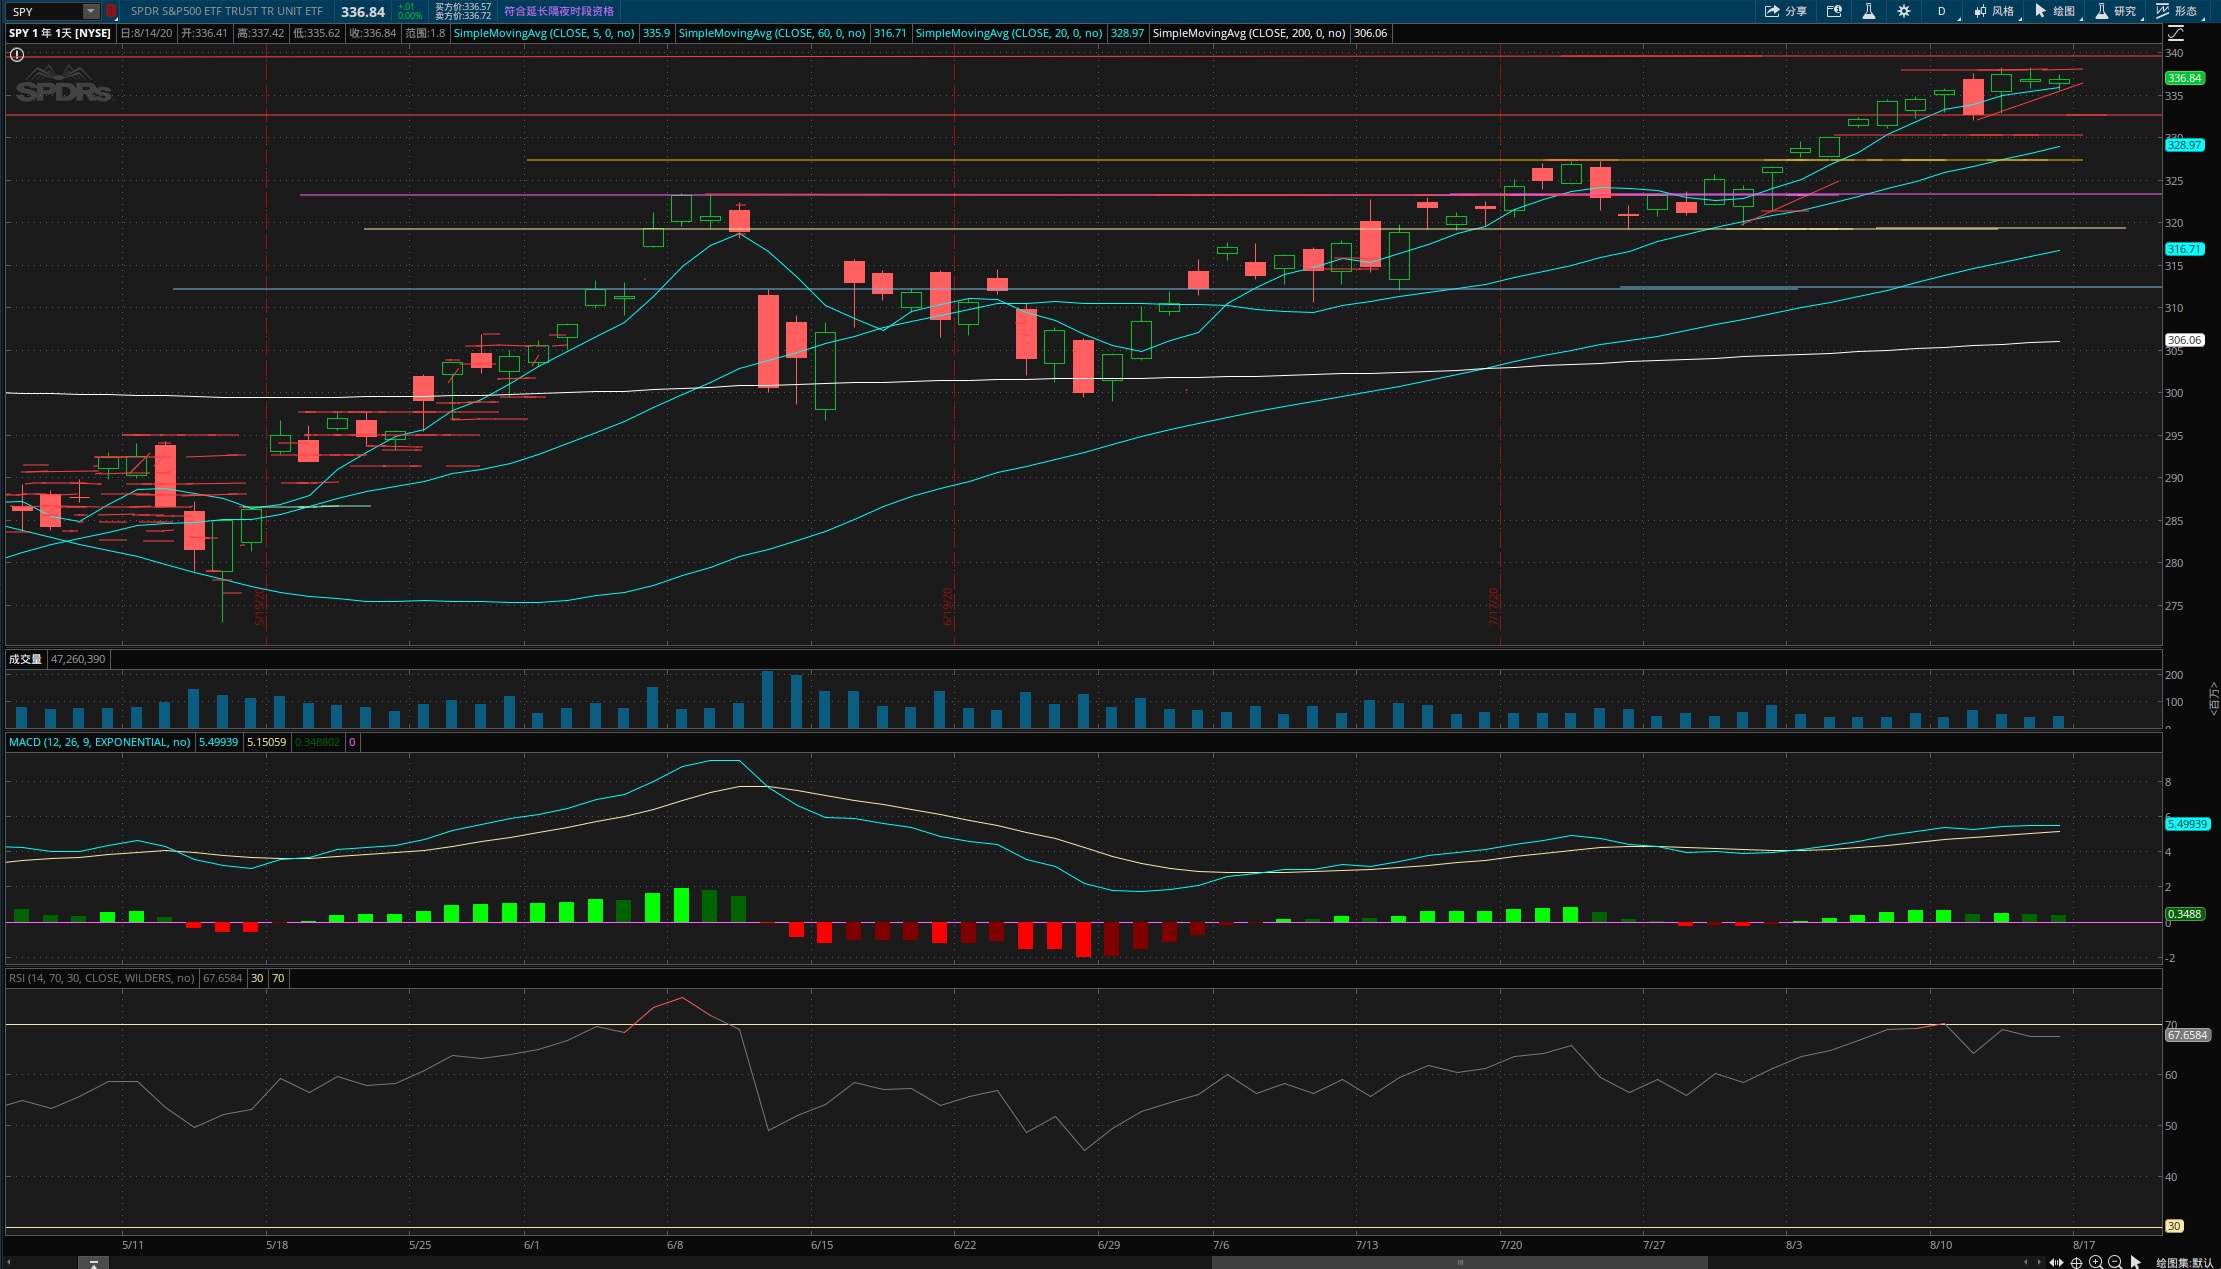The image size is (2221, 1269).
Task: Click the expand time axis icon
Action: [2056, 1262]
